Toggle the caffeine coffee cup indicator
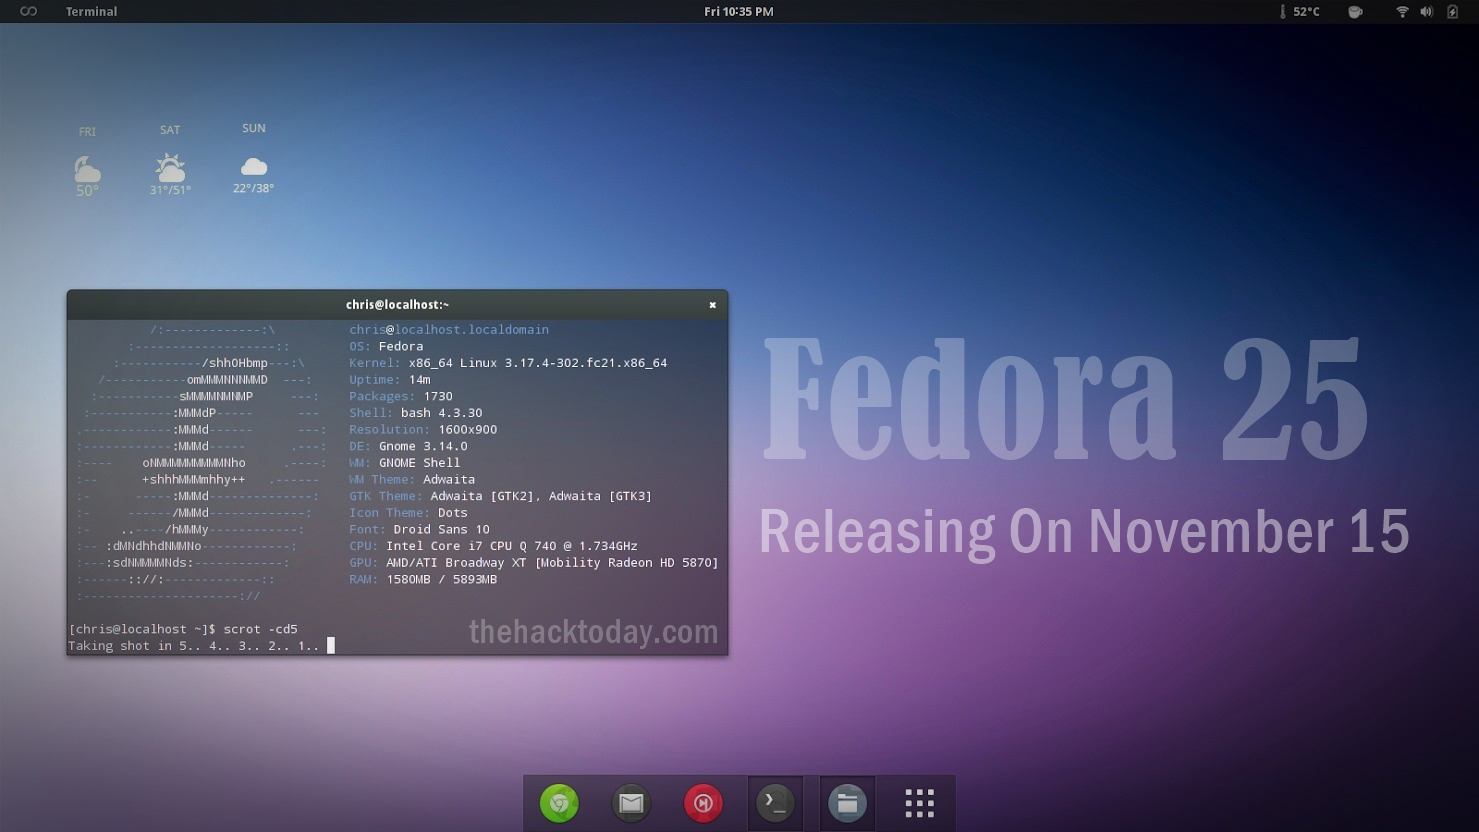The image size is (1479, 832). (x=1355, y=11)
